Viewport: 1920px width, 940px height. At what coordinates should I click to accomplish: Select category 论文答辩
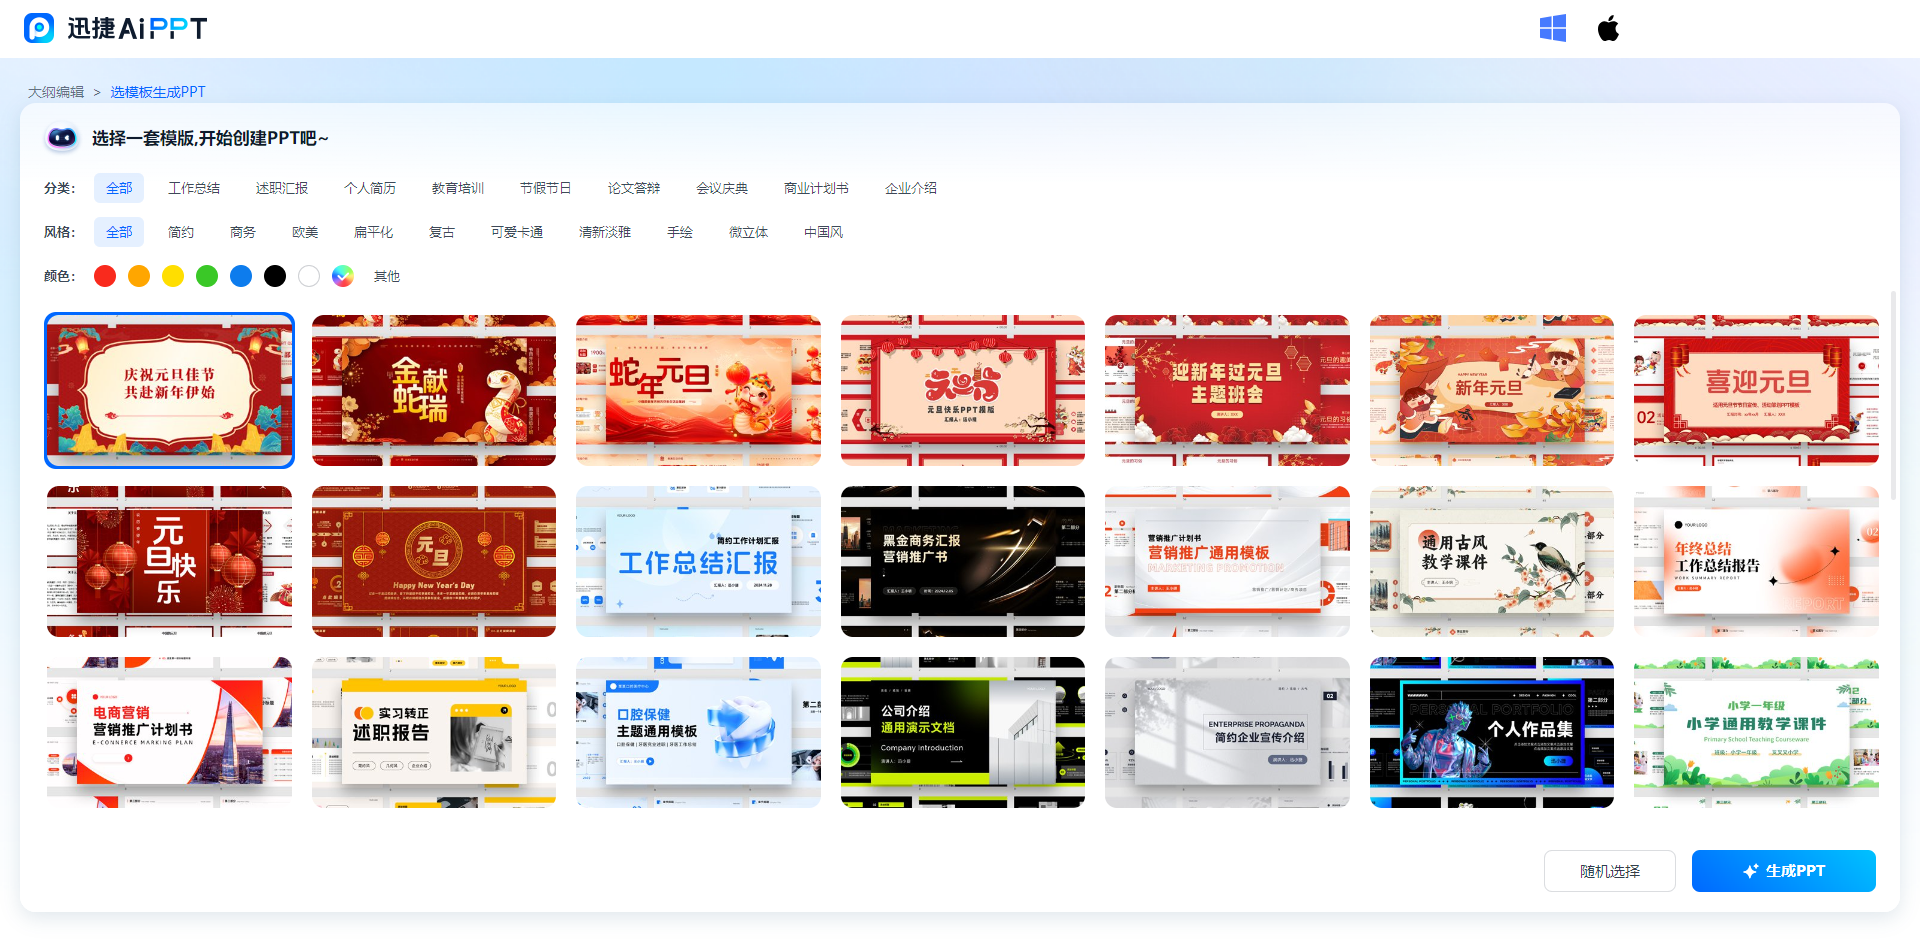point(634,188)
